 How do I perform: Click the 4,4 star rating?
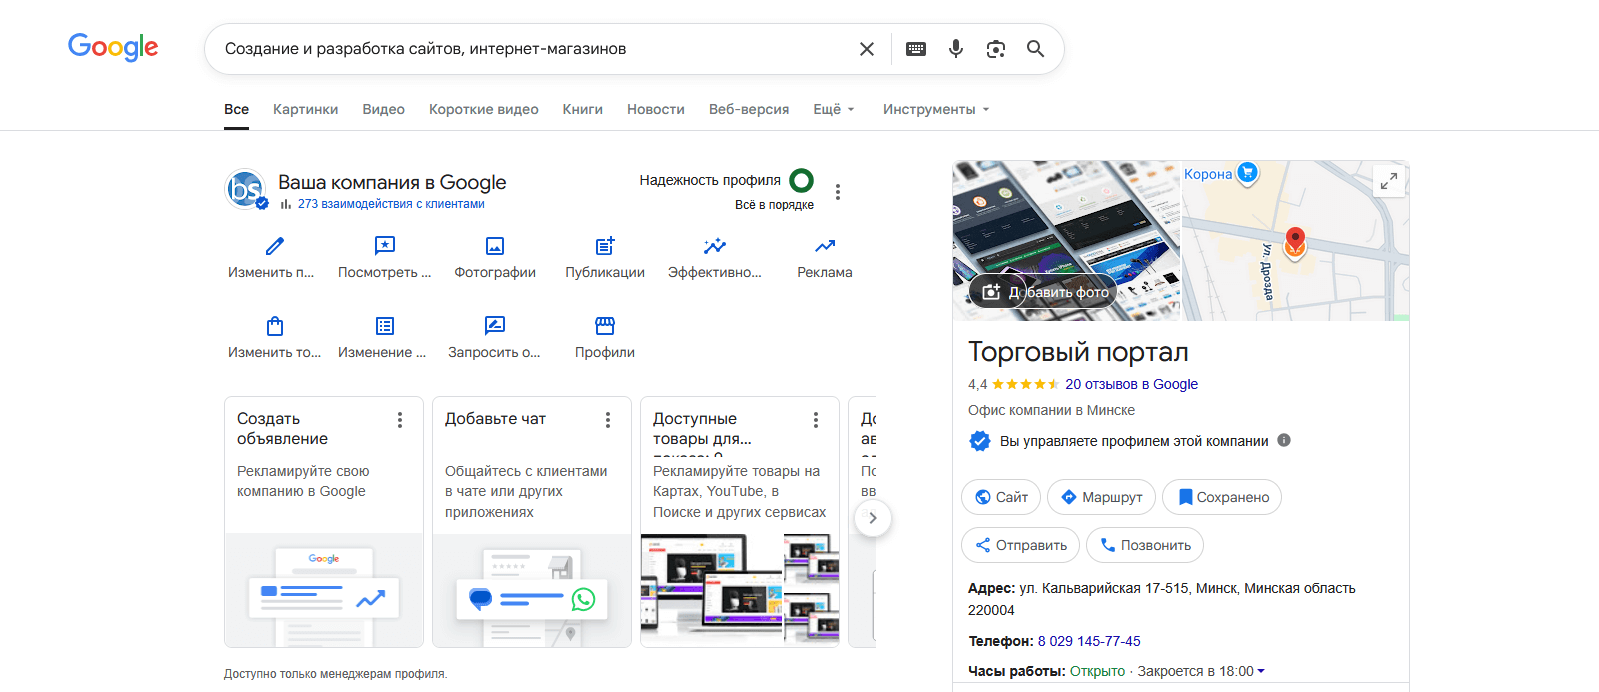tap(1012, 384)
